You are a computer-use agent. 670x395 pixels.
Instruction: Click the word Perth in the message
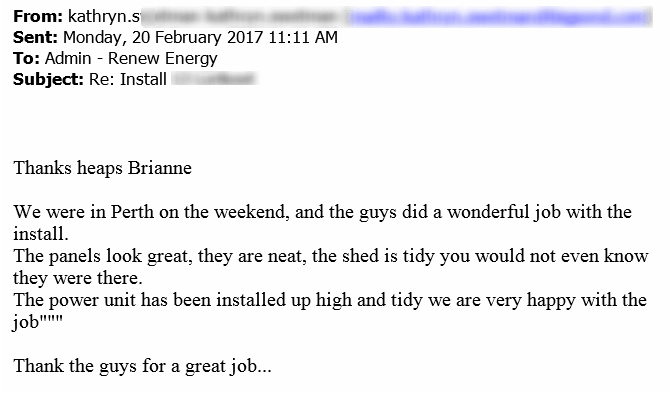[132, 212]
